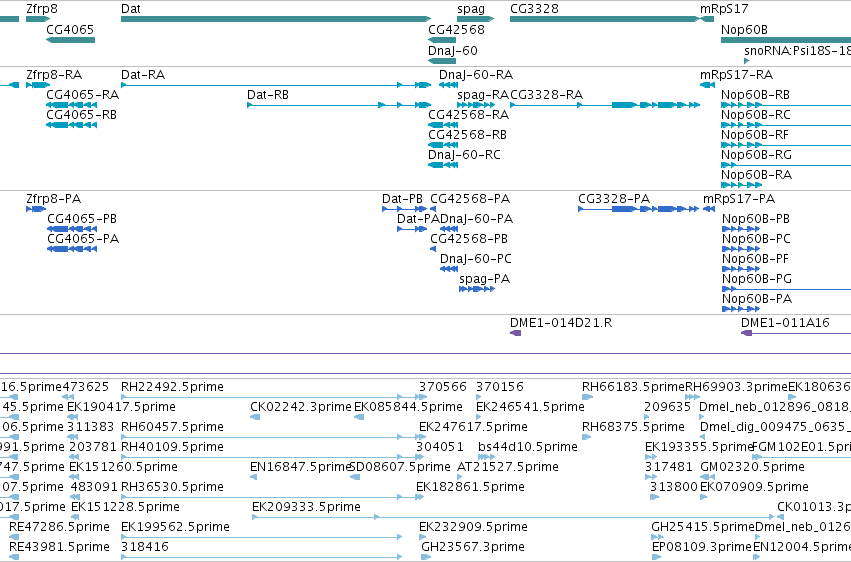Click the Nop60B-RA transcript

tap(741, 185)
